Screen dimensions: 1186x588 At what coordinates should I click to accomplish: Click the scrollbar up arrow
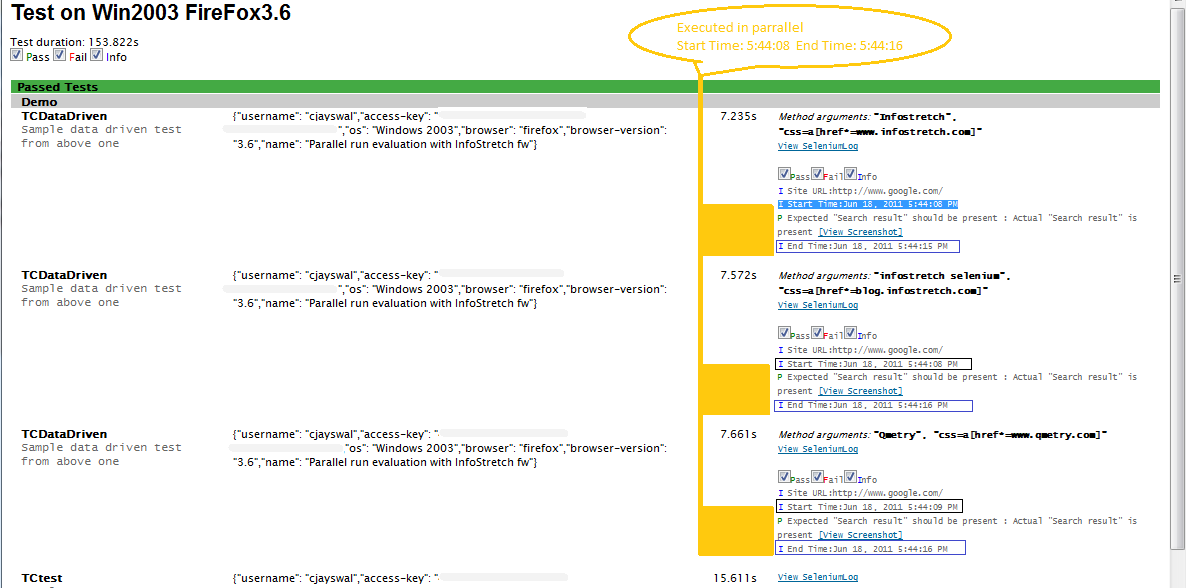pos(1177,7)
